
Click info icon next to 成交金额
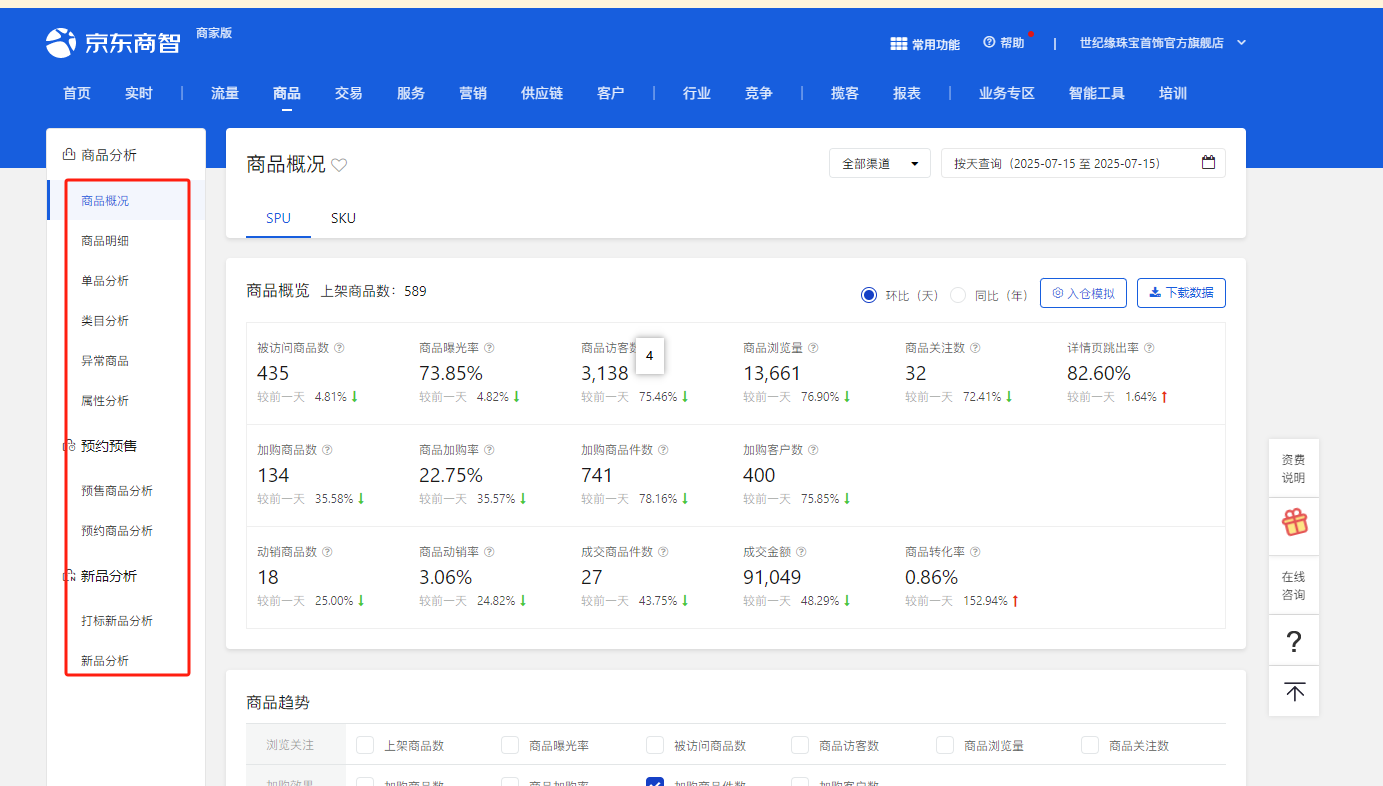click(x=801, y=552)
